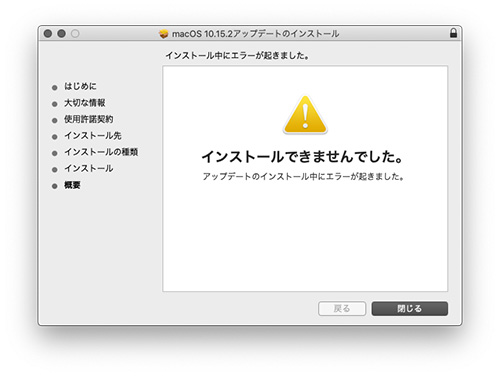Click the minimize window button
This screenshot has height=376, width=500.
[x=61, y=33]
